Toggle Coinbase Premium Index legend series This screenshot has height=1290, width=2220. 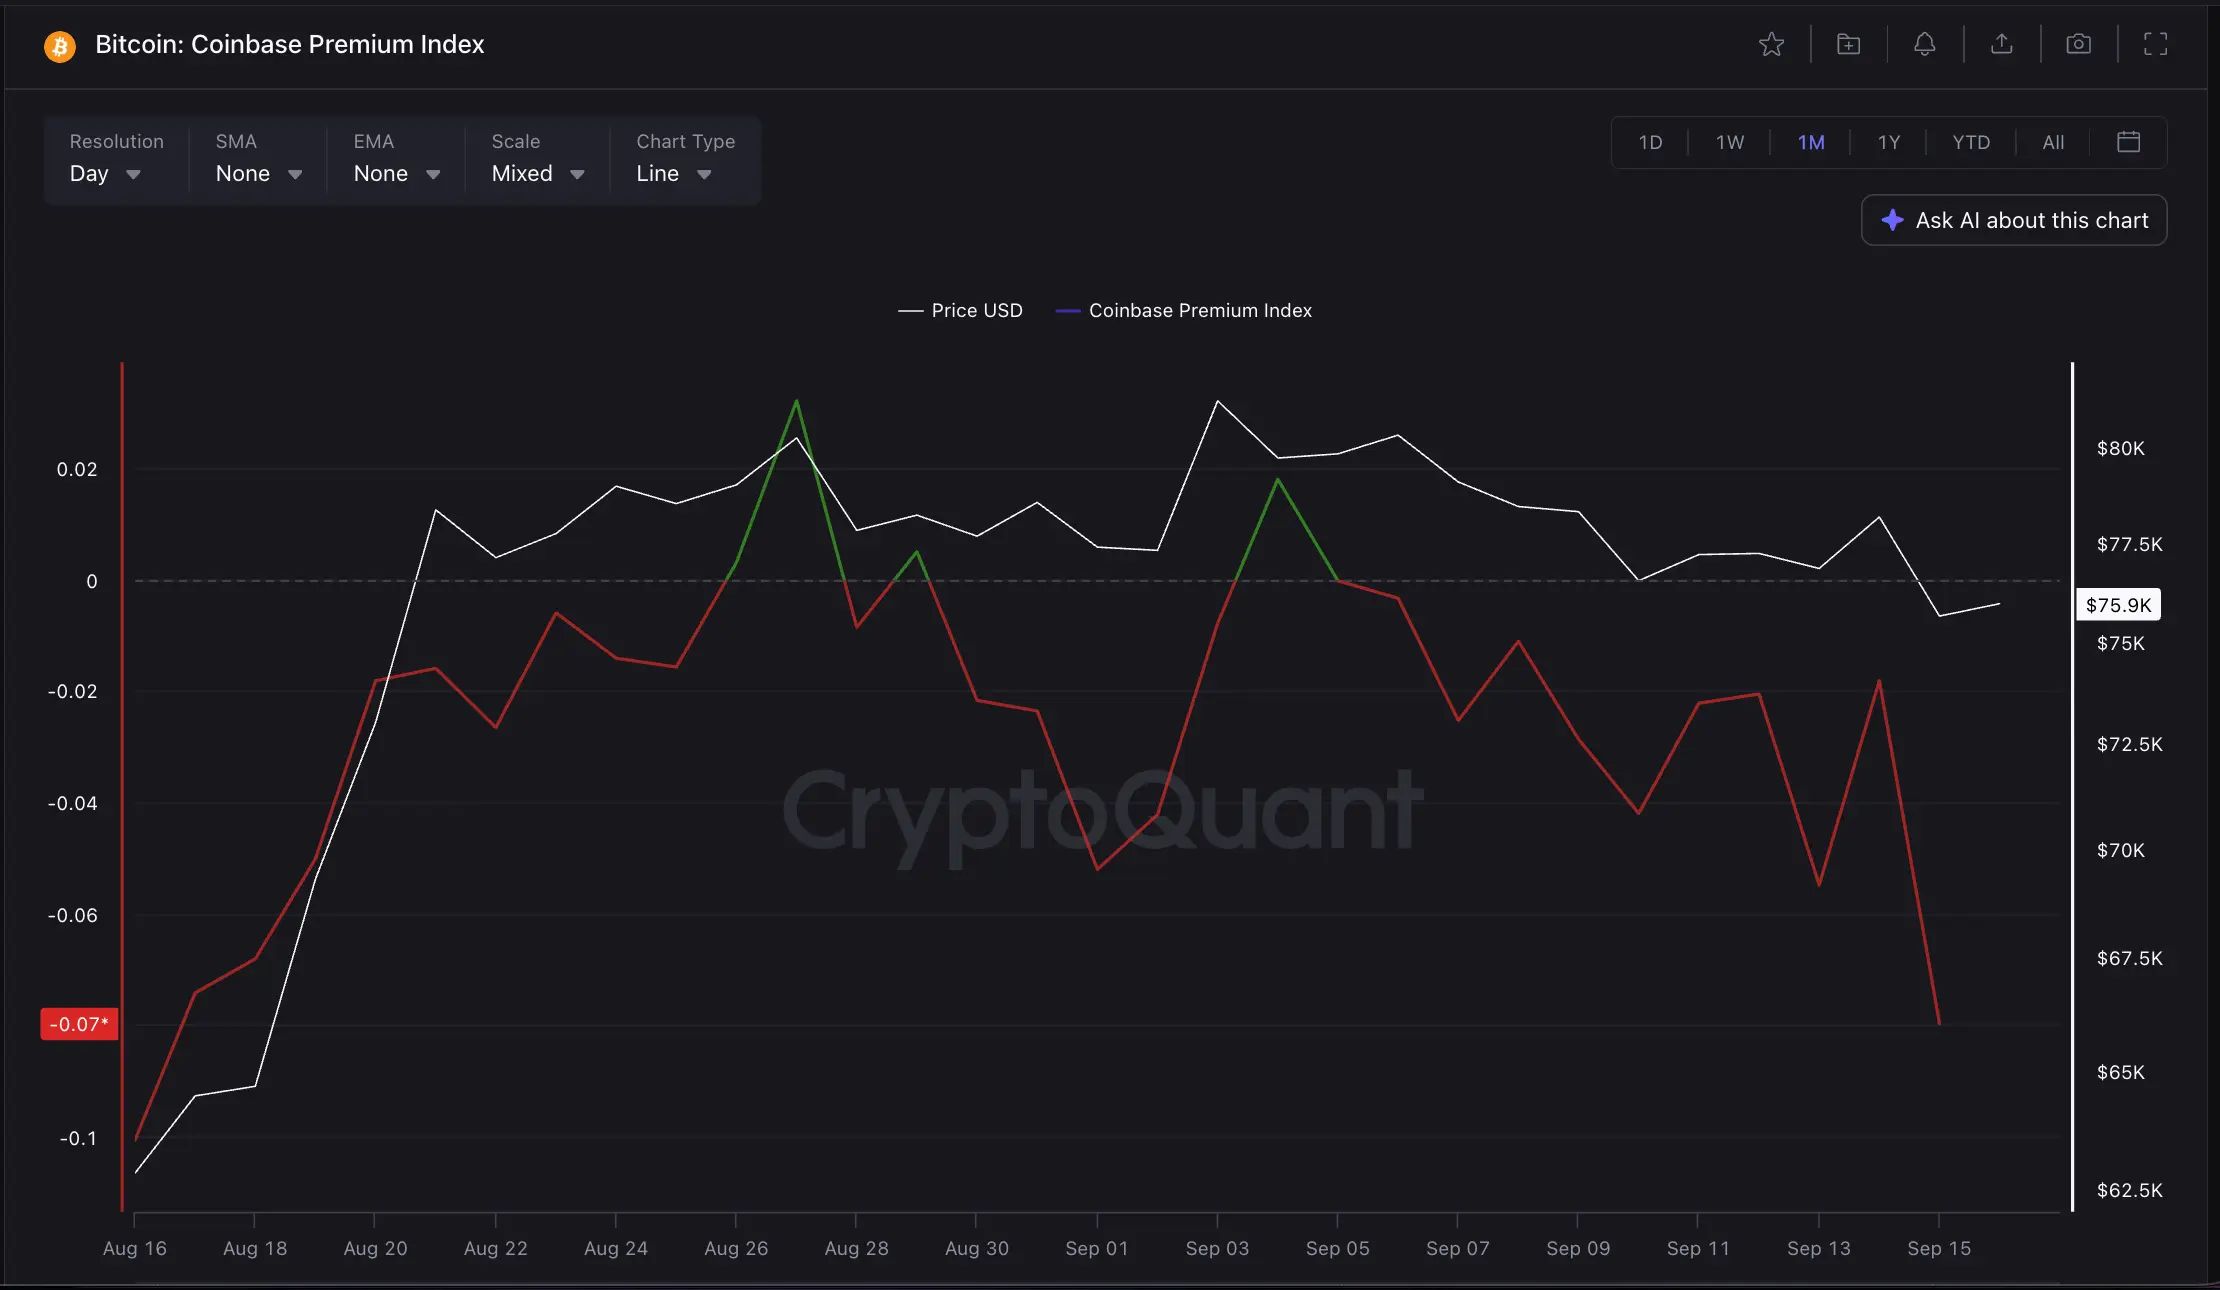click(x=1183, y=311)
